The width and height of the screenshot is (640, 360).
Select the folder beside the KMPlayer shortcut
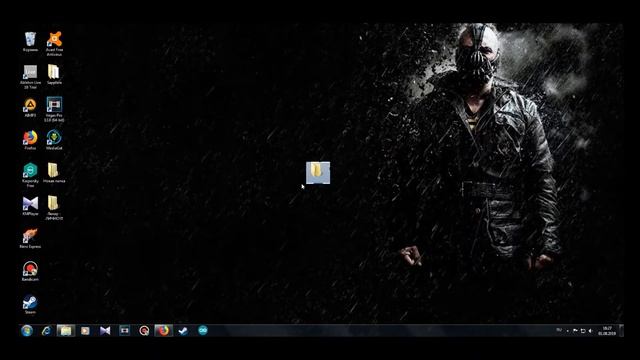pos(54,208)
